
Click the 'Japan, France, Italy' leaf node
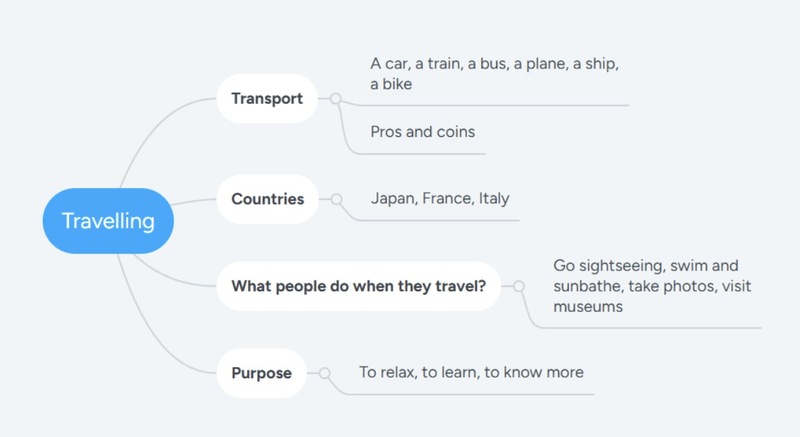coord(440,198)
